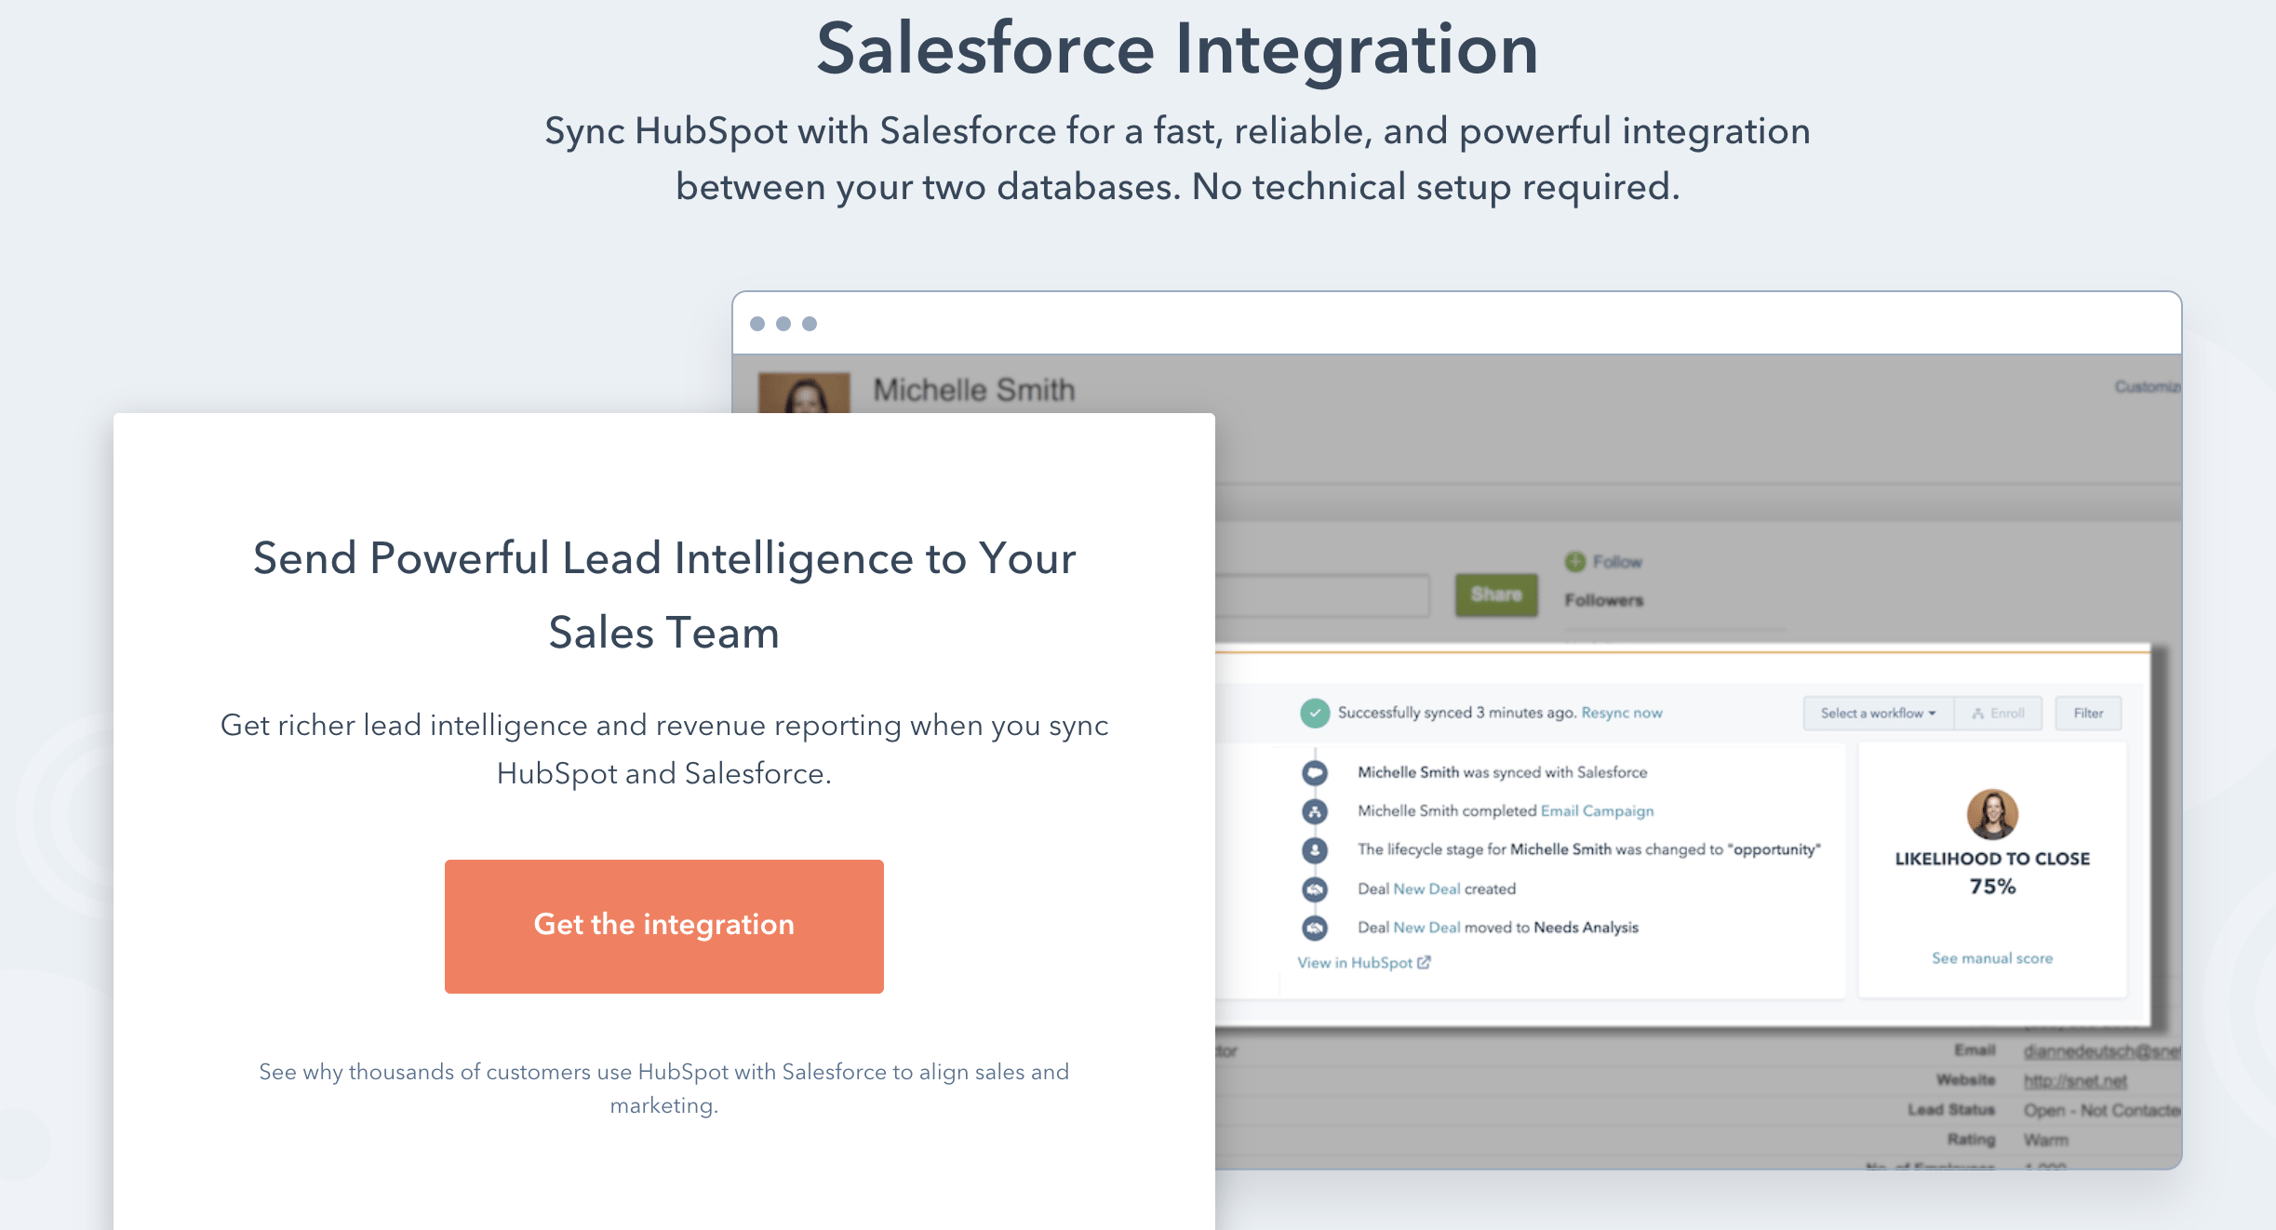Click external link icon after View in HubSpot
The width and height of the screenshot is (2276, 1230).
pos(1424,962)
